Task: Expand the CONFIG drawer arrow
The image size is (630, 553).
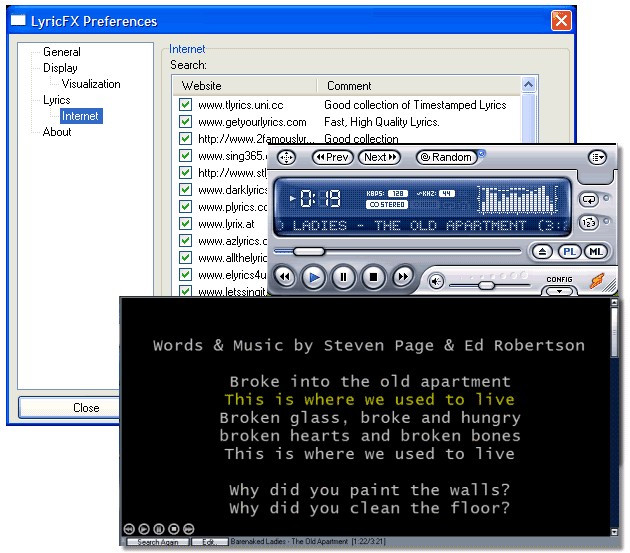Action: pos(559,291)
